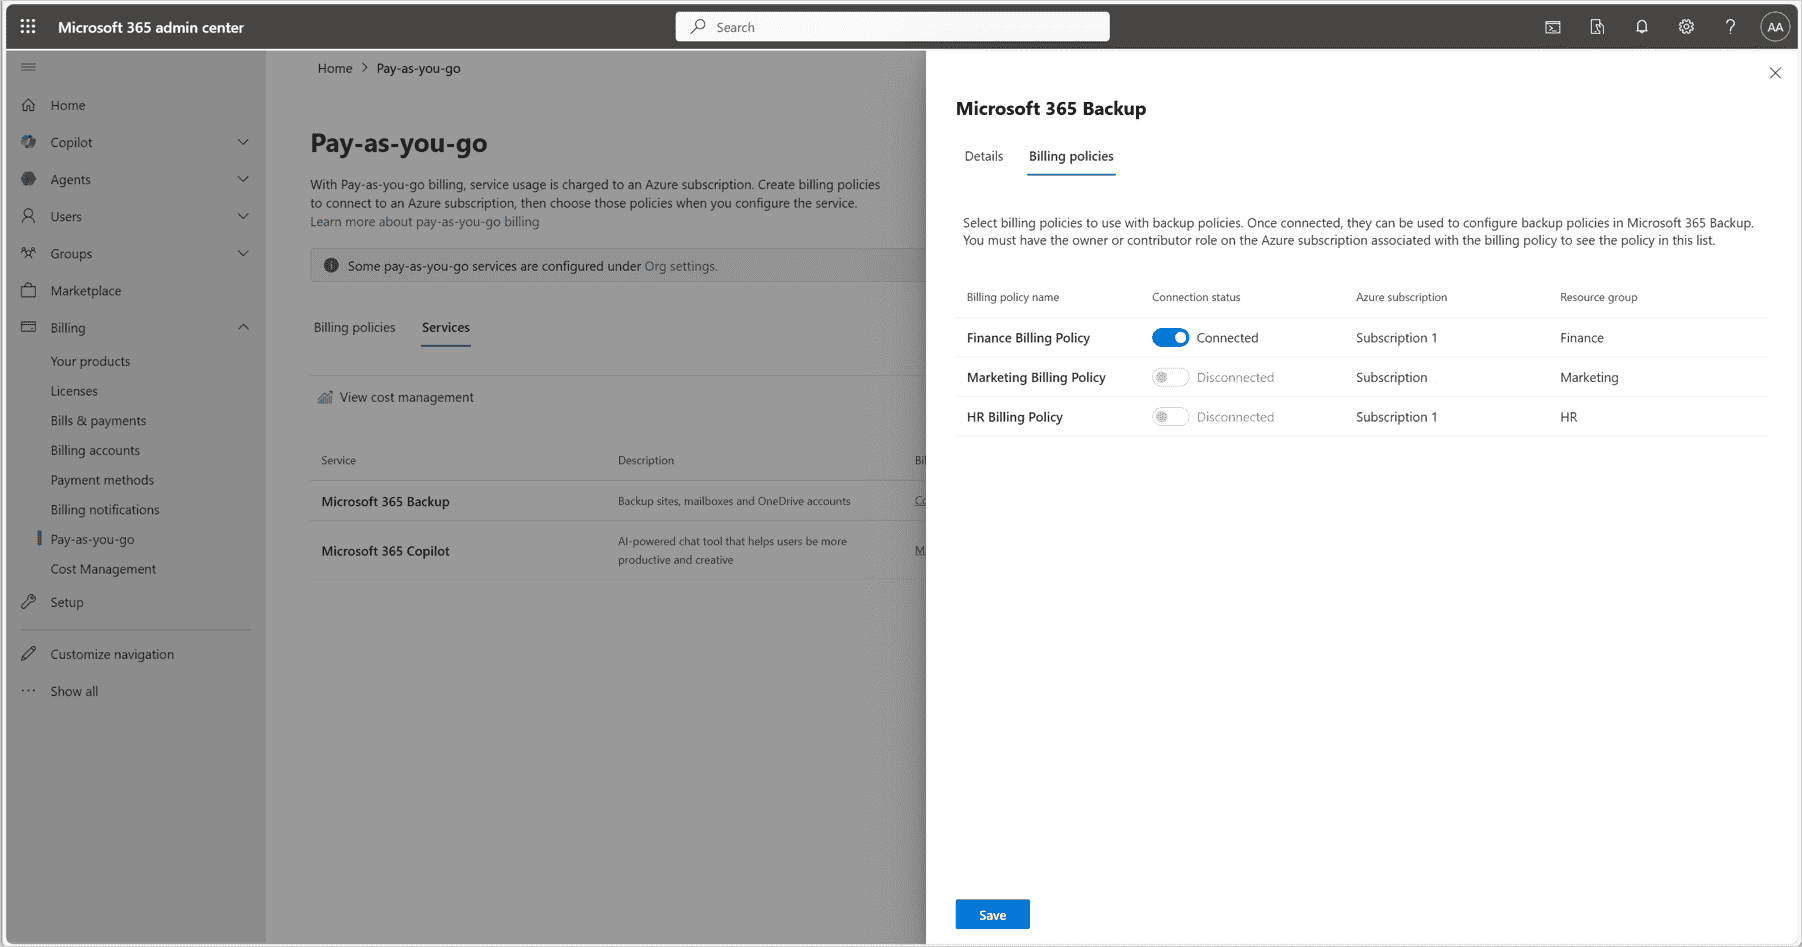
Task: Open the AA account avatar
Action: 1775,27
